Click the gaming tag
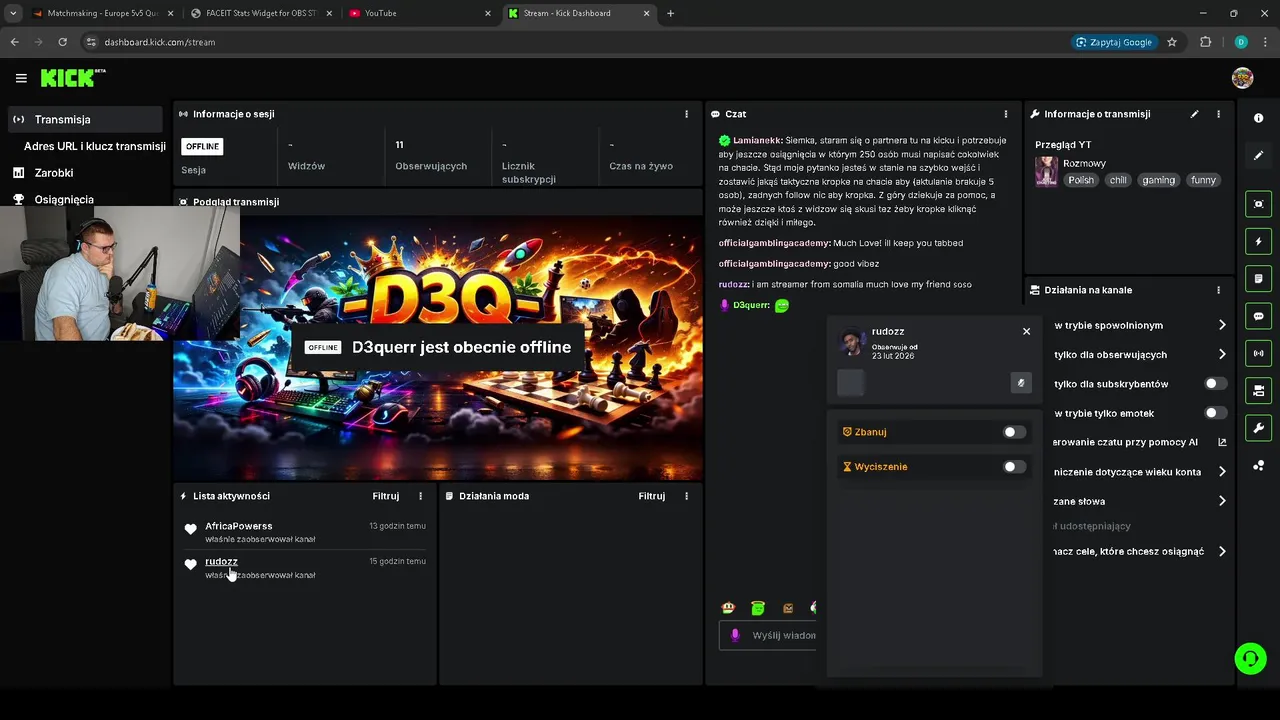Screen dimensions: 1280x720 (x=1159, y=180)
